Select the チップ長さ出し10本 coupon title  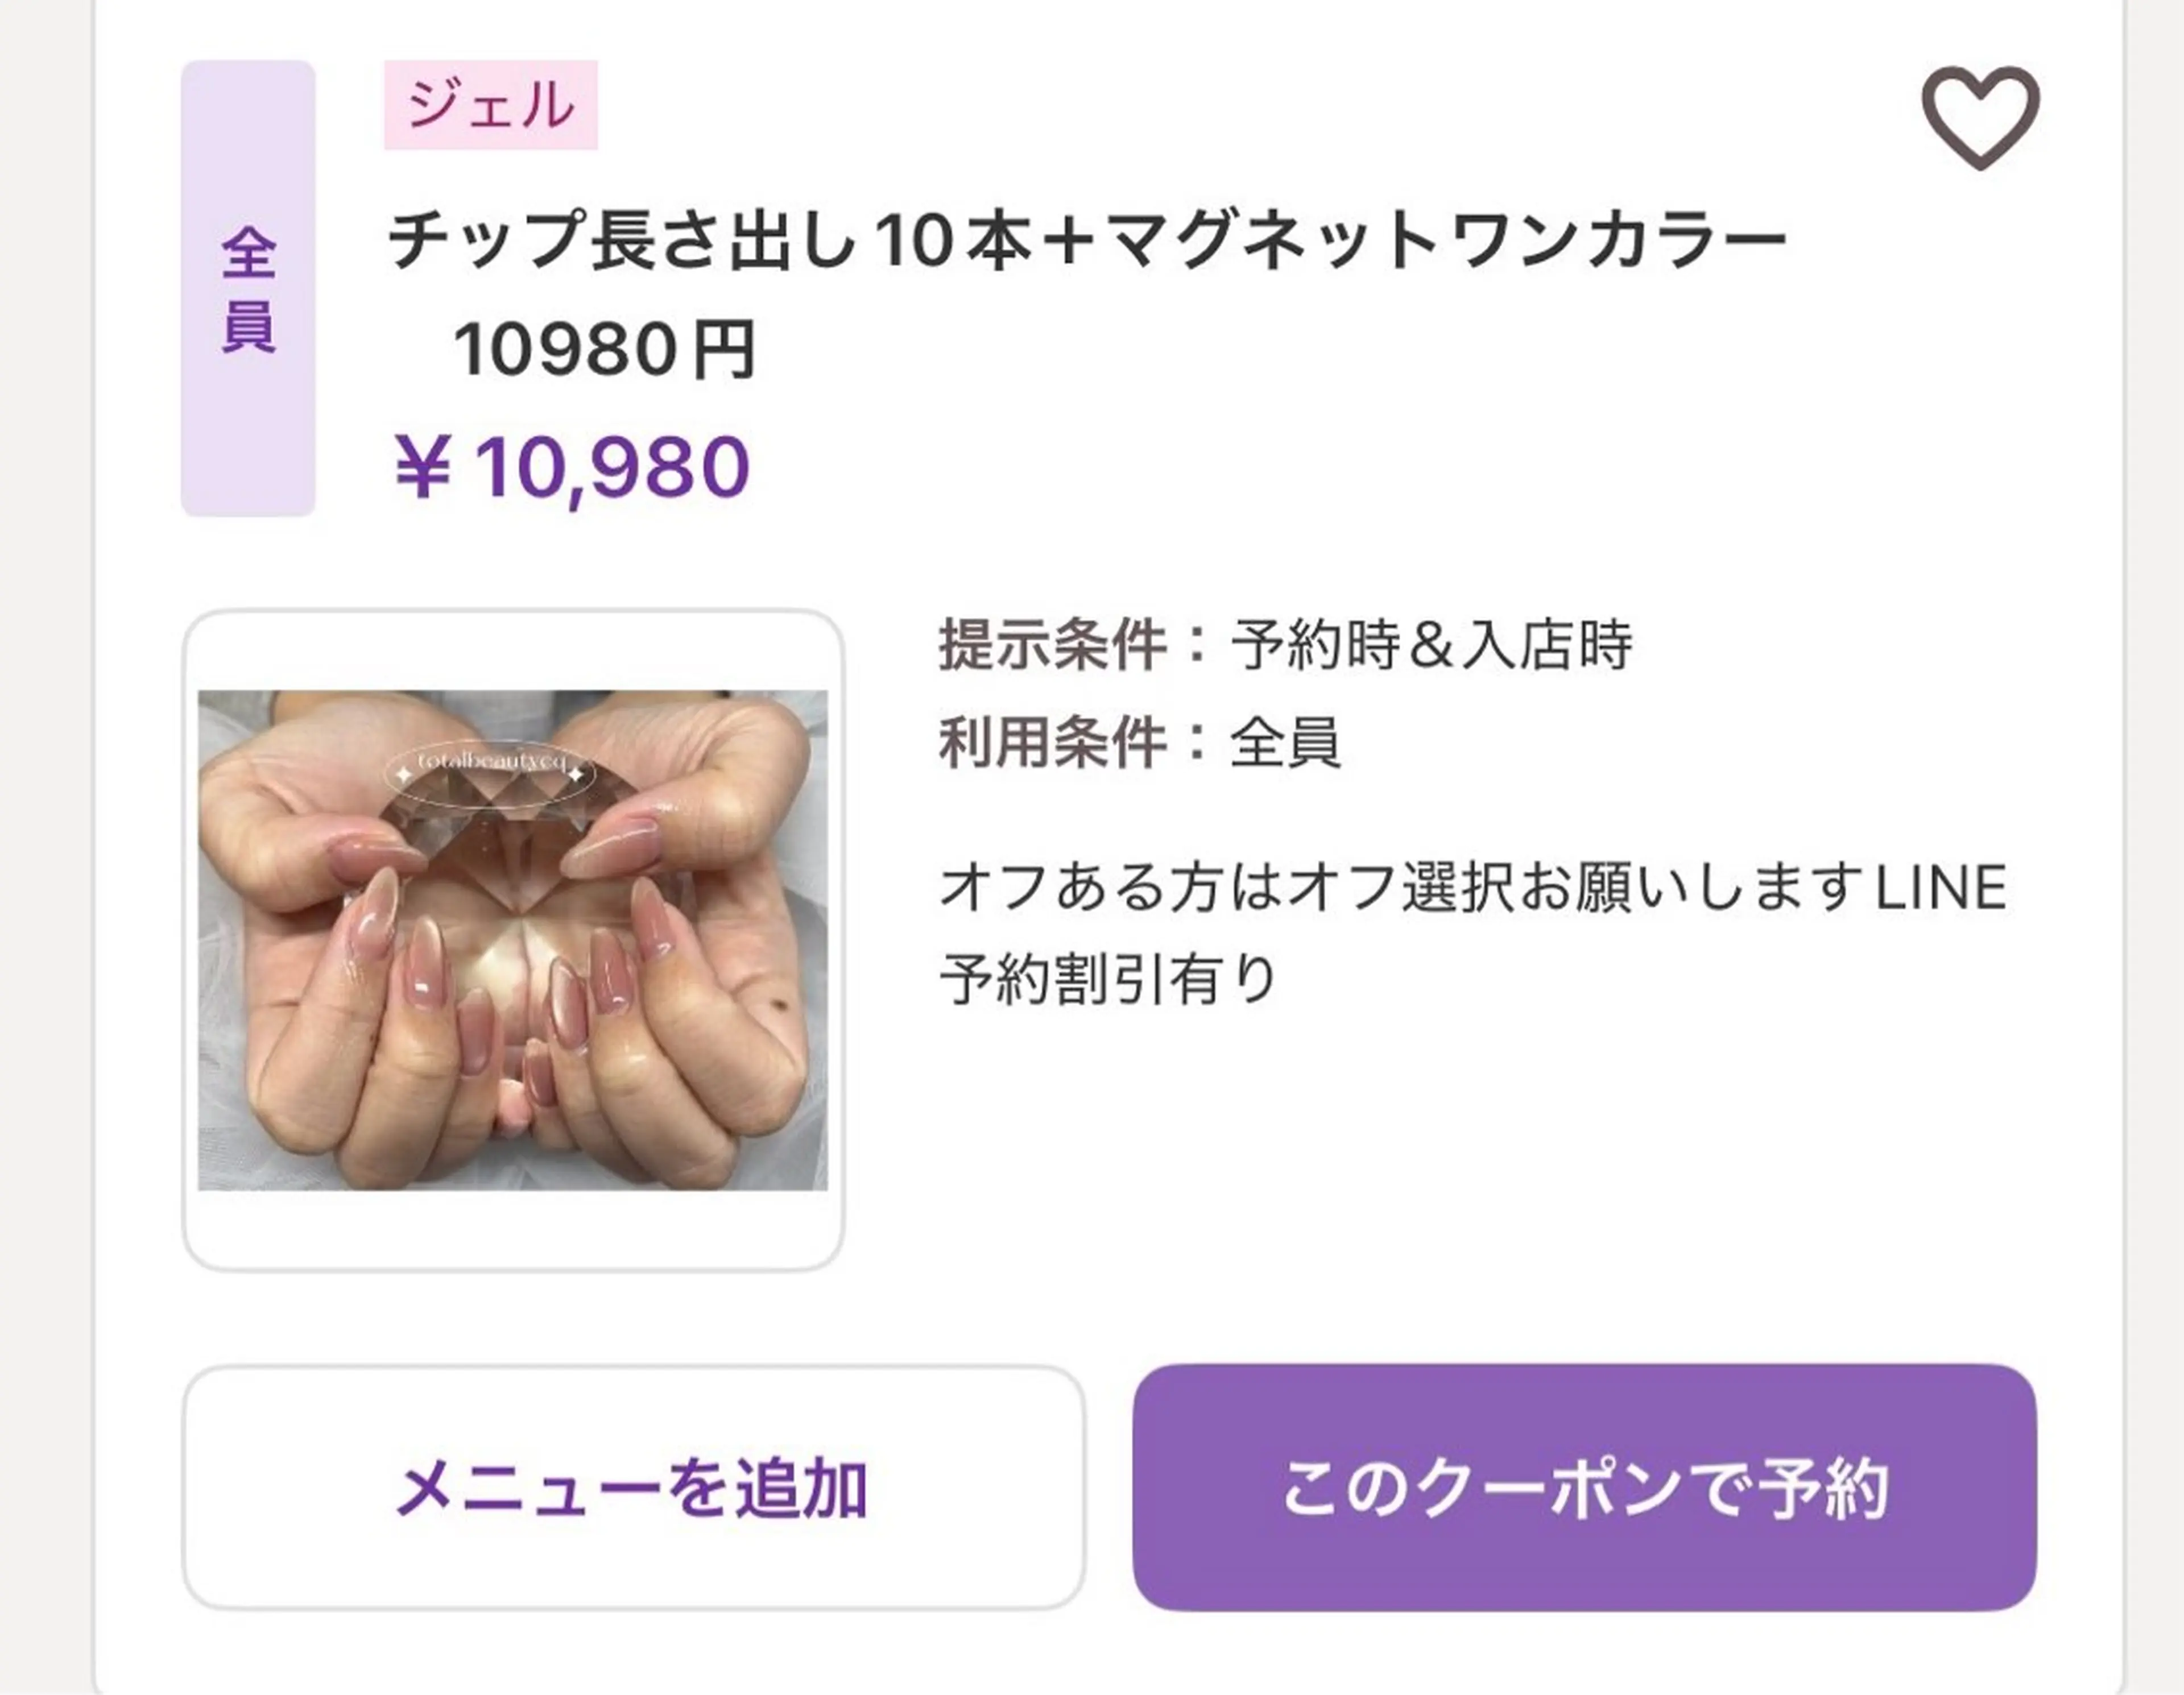pyautogui.click(x=700, y=242)
